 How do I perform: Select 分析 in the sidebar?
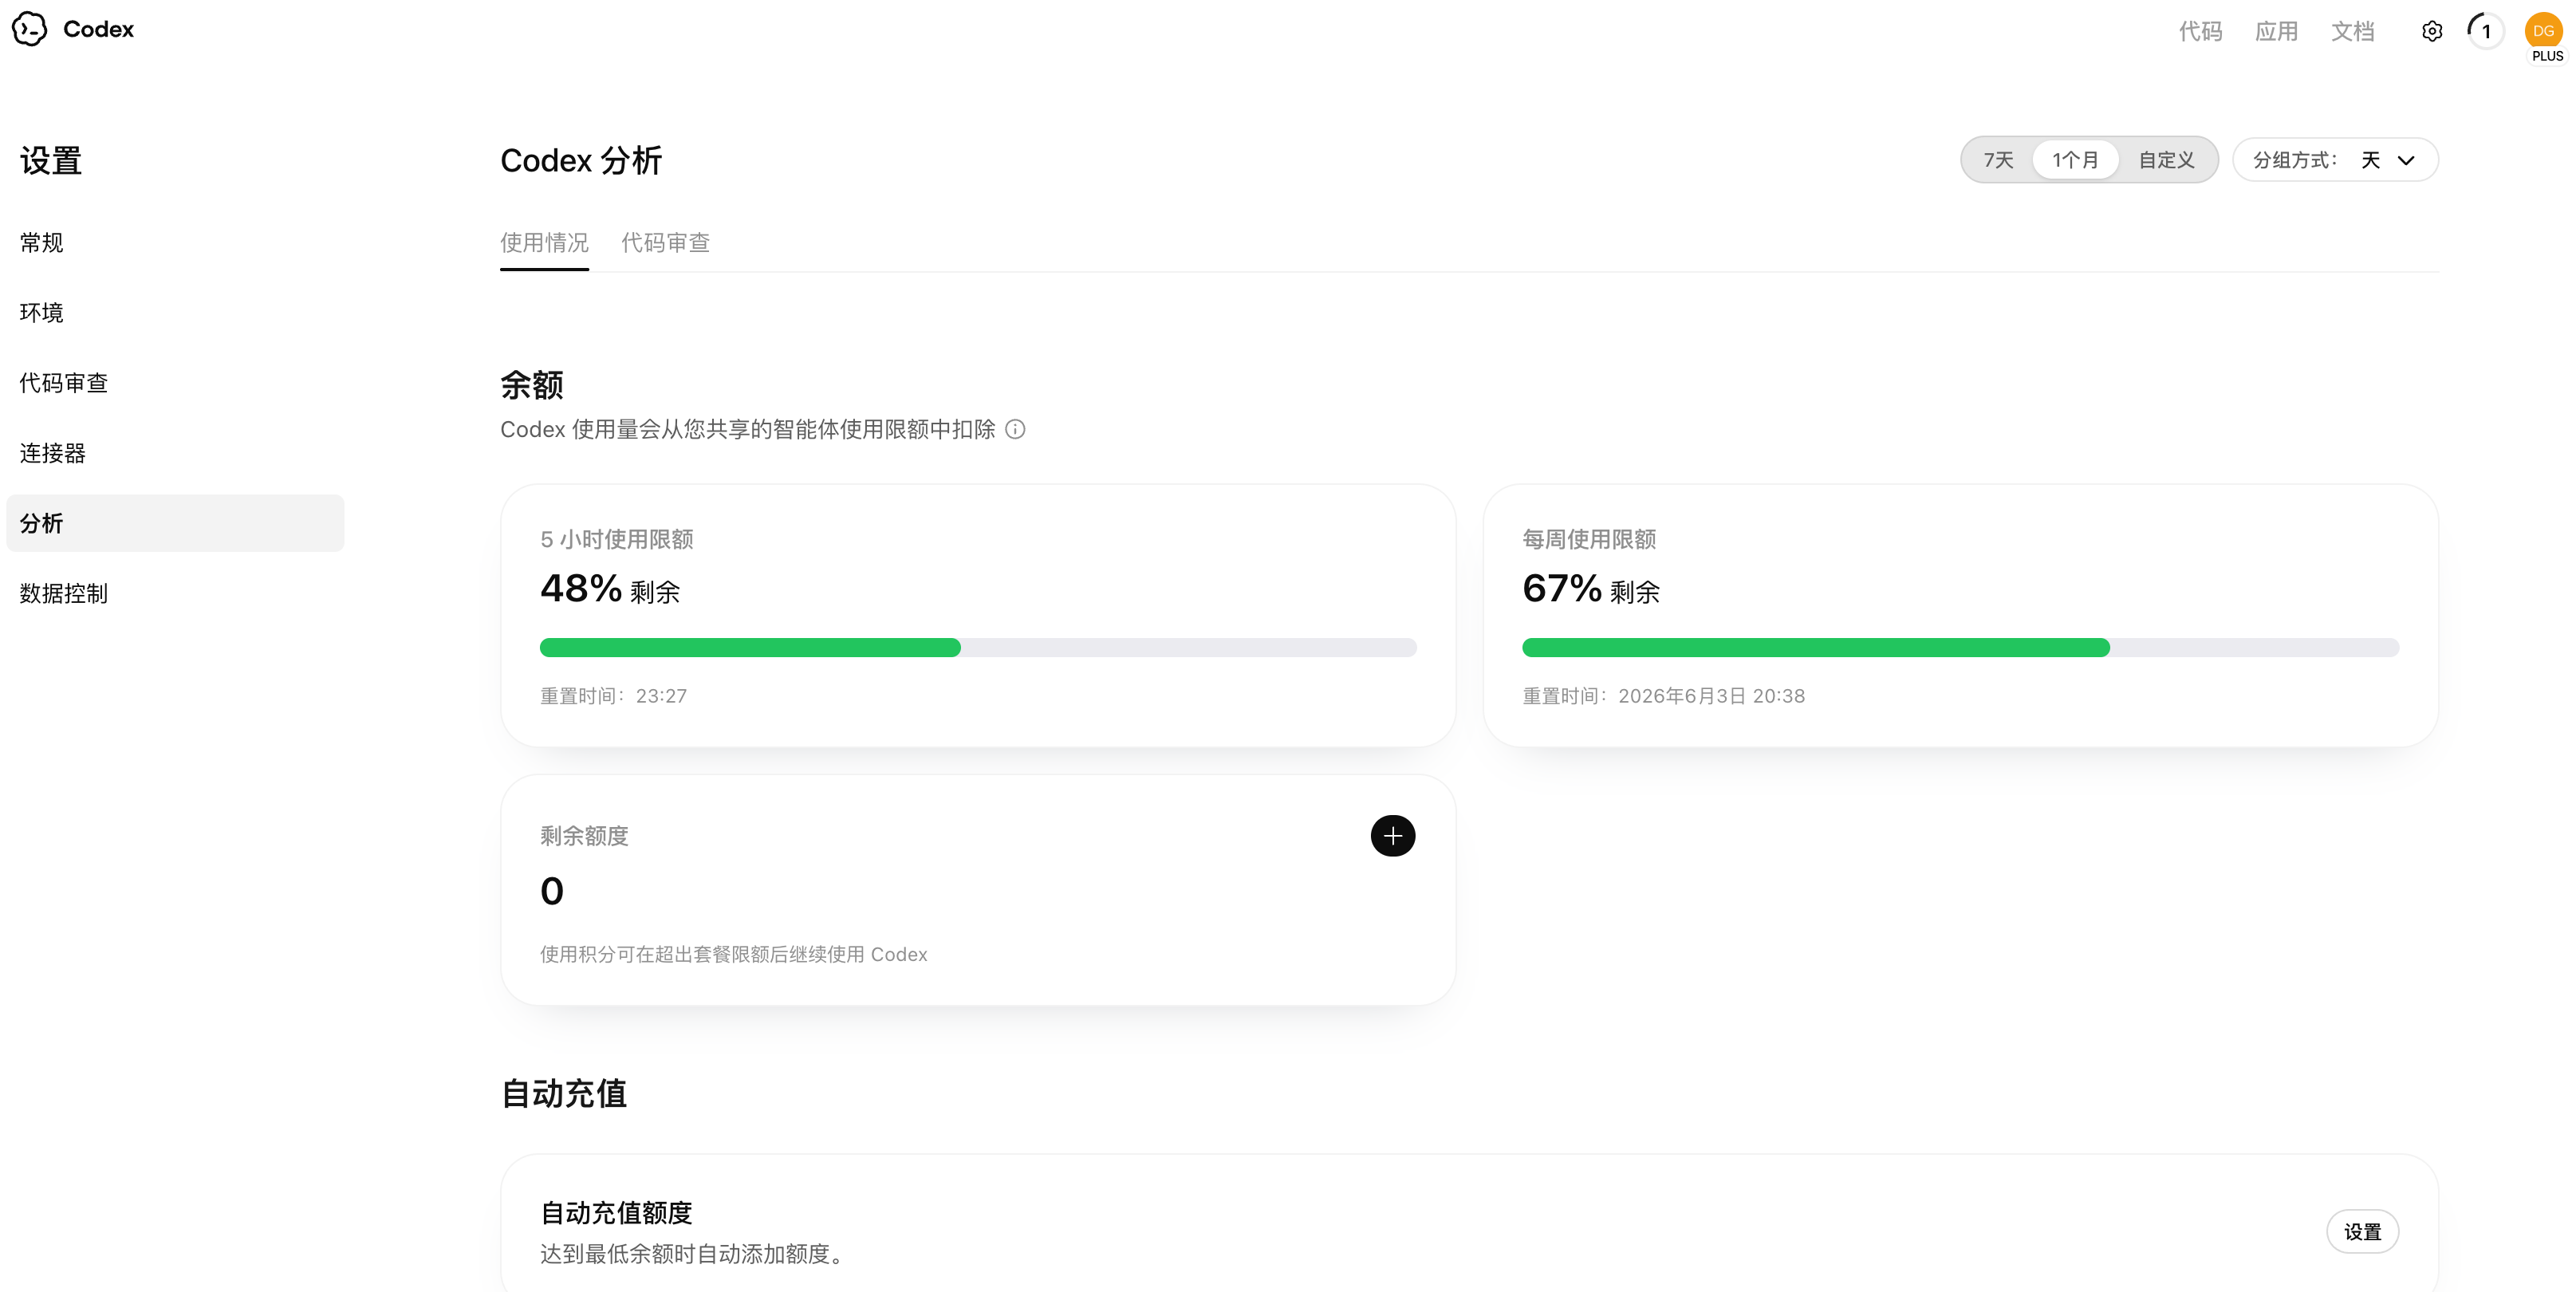[x=175, y=523]
